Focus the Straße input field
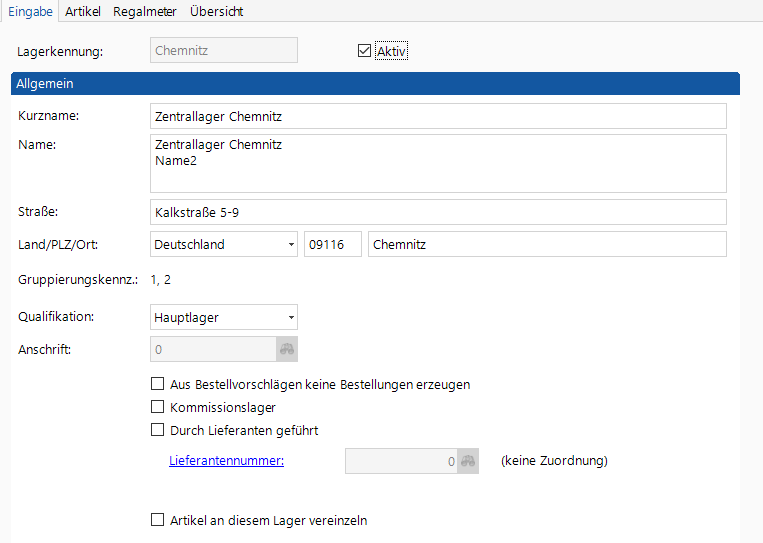 [x=437, y=212]
